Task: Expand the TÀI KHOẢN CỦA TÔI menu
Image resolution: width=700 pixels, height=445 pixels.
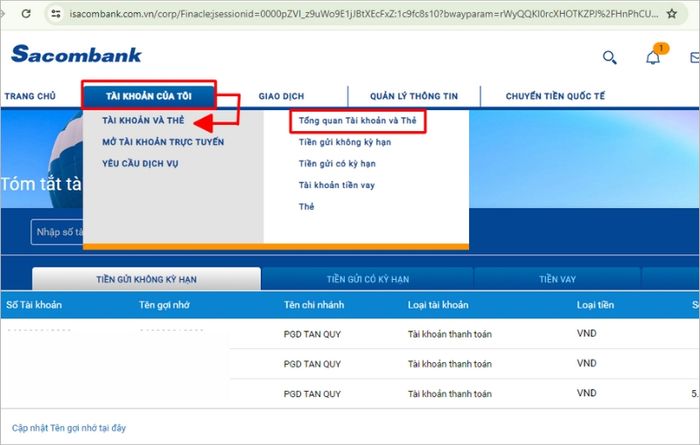Action: [x=148, y=96]
